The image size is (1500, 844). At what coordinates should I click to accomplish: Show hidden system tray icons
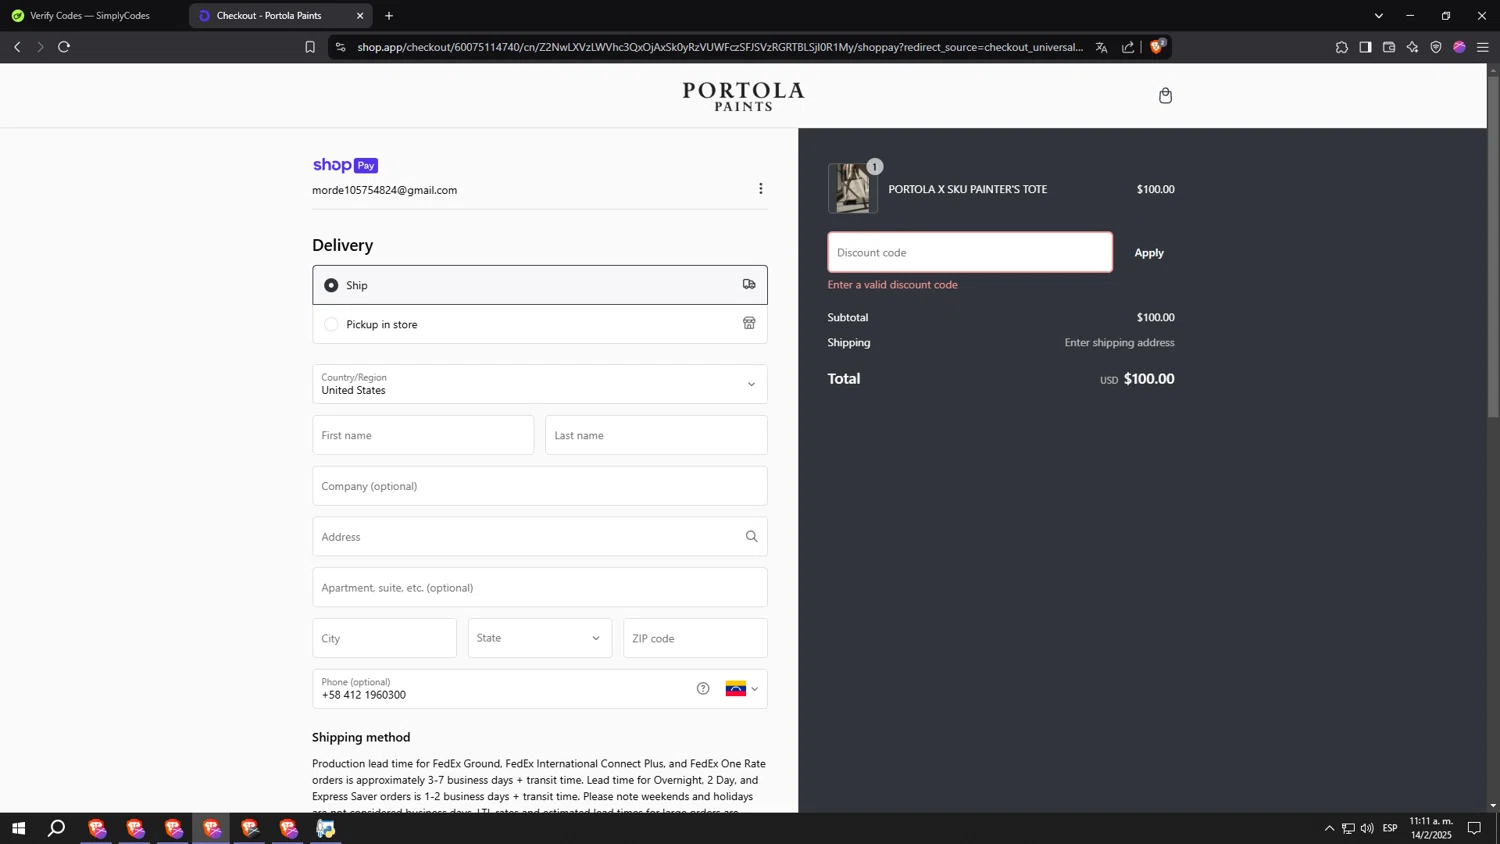(x=1329, y=828)
